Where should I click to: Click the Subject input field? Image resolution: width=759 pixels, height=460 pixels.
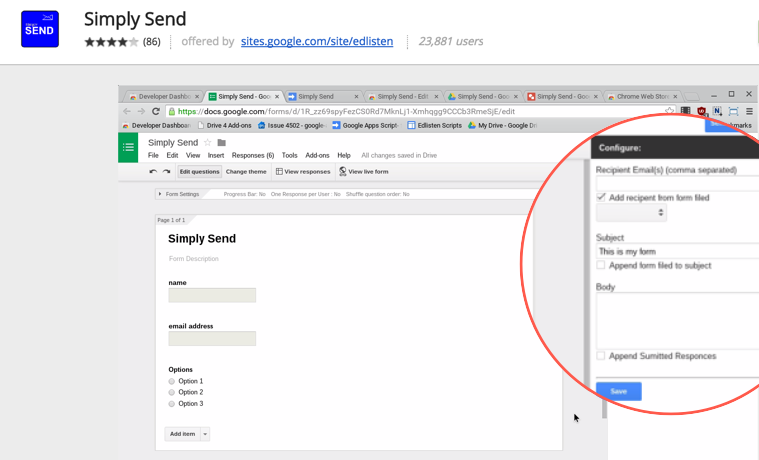coord(678,251)
